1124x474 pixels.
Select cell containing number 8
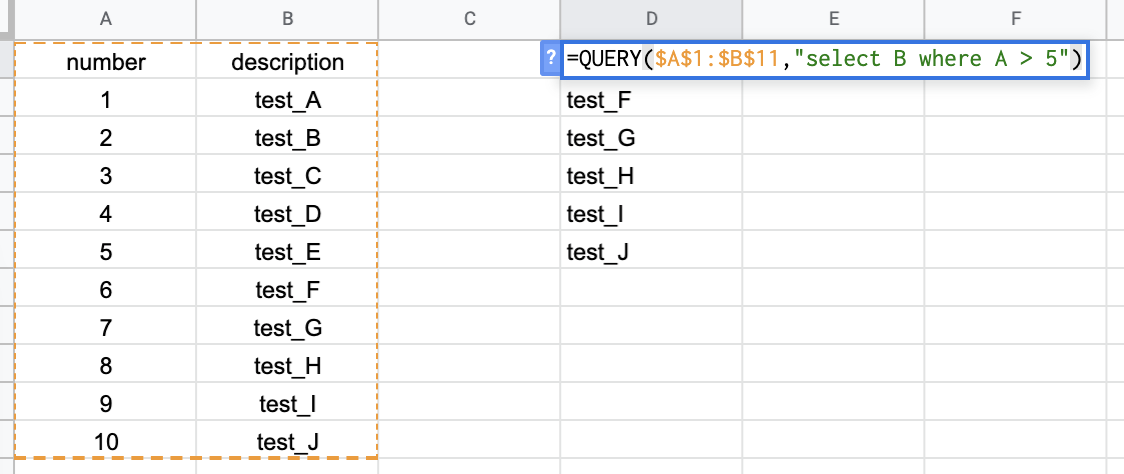click(x=105, y=366)
